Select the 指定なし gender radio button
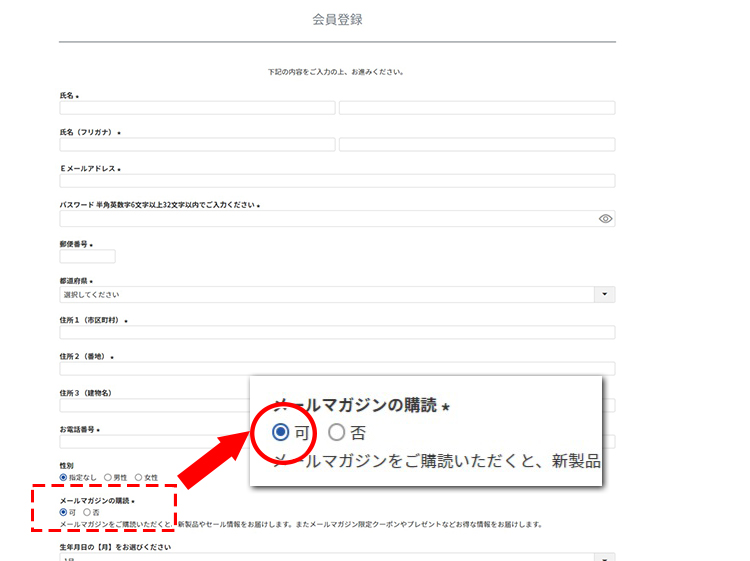Viewport: 750px width, 561px height. pos(64,477)
